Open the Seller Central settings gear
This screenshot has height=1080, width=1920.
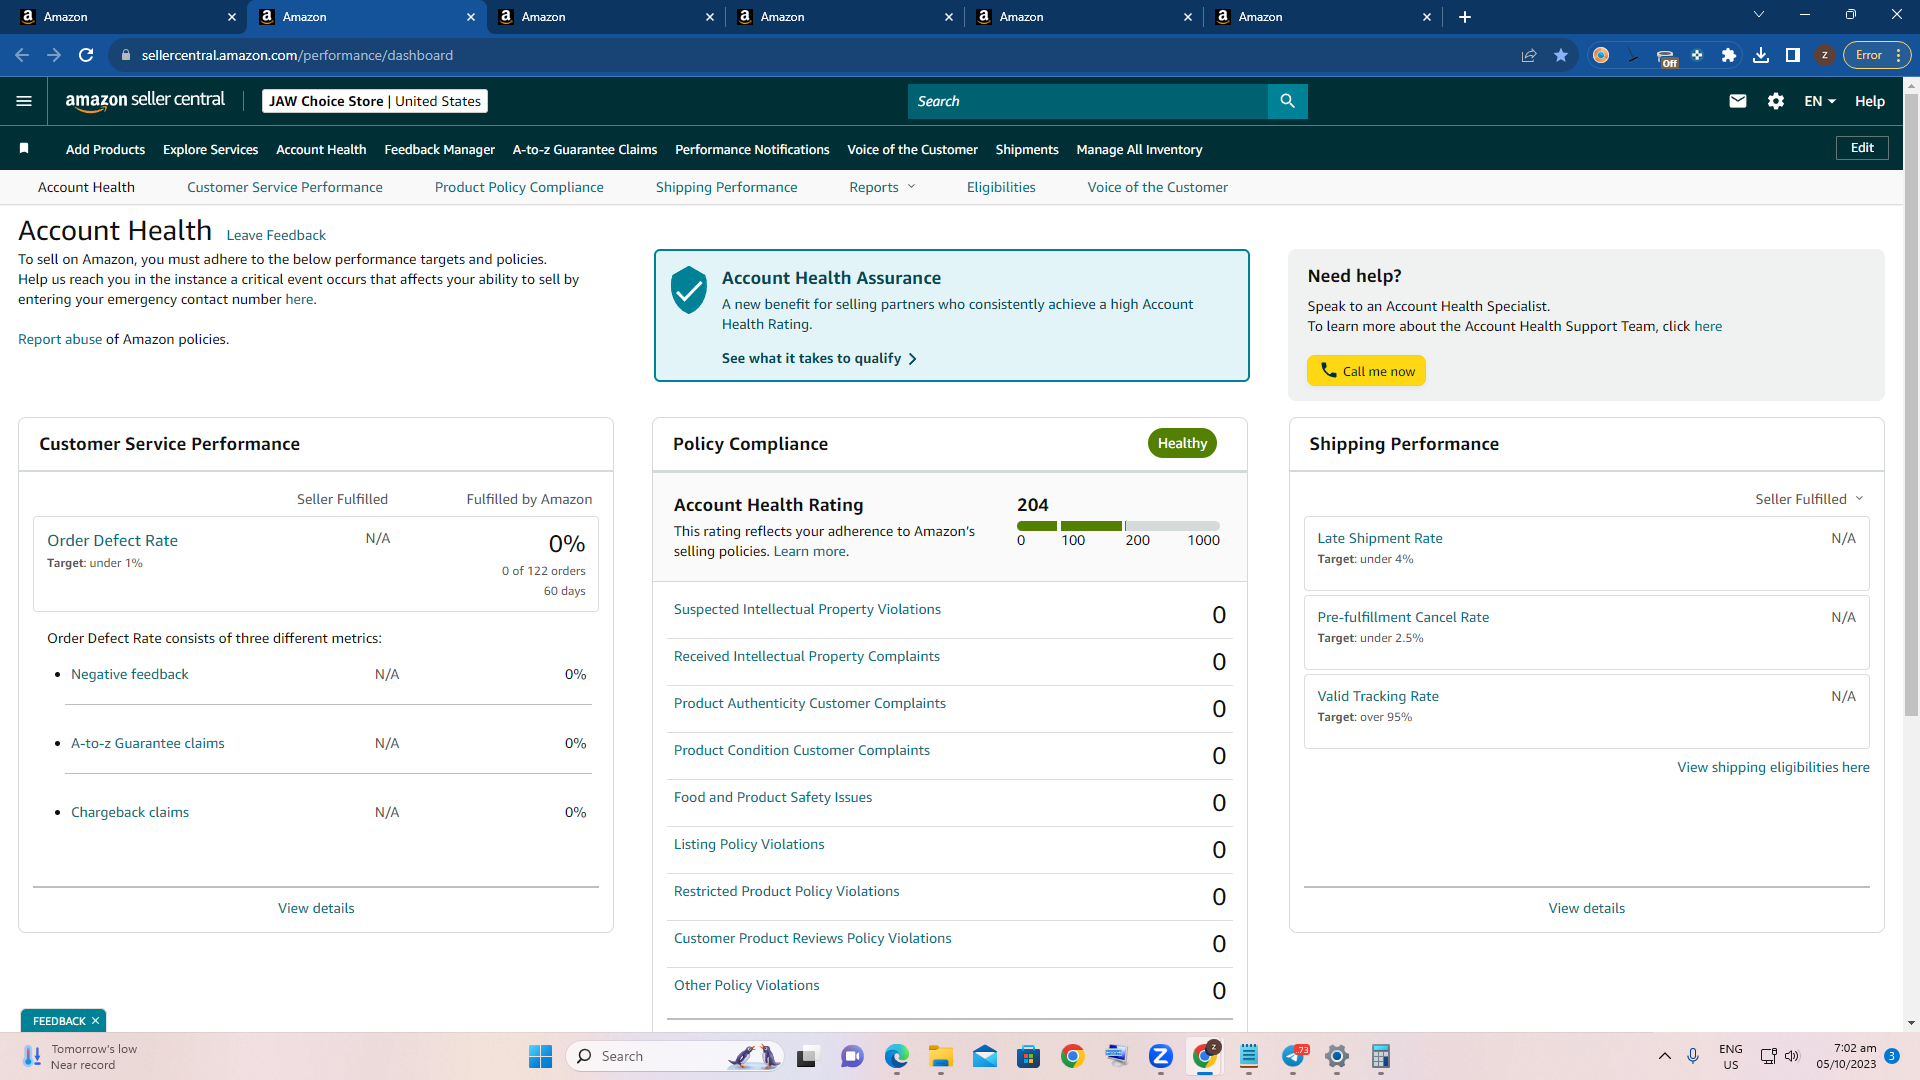pos(1776,101)
